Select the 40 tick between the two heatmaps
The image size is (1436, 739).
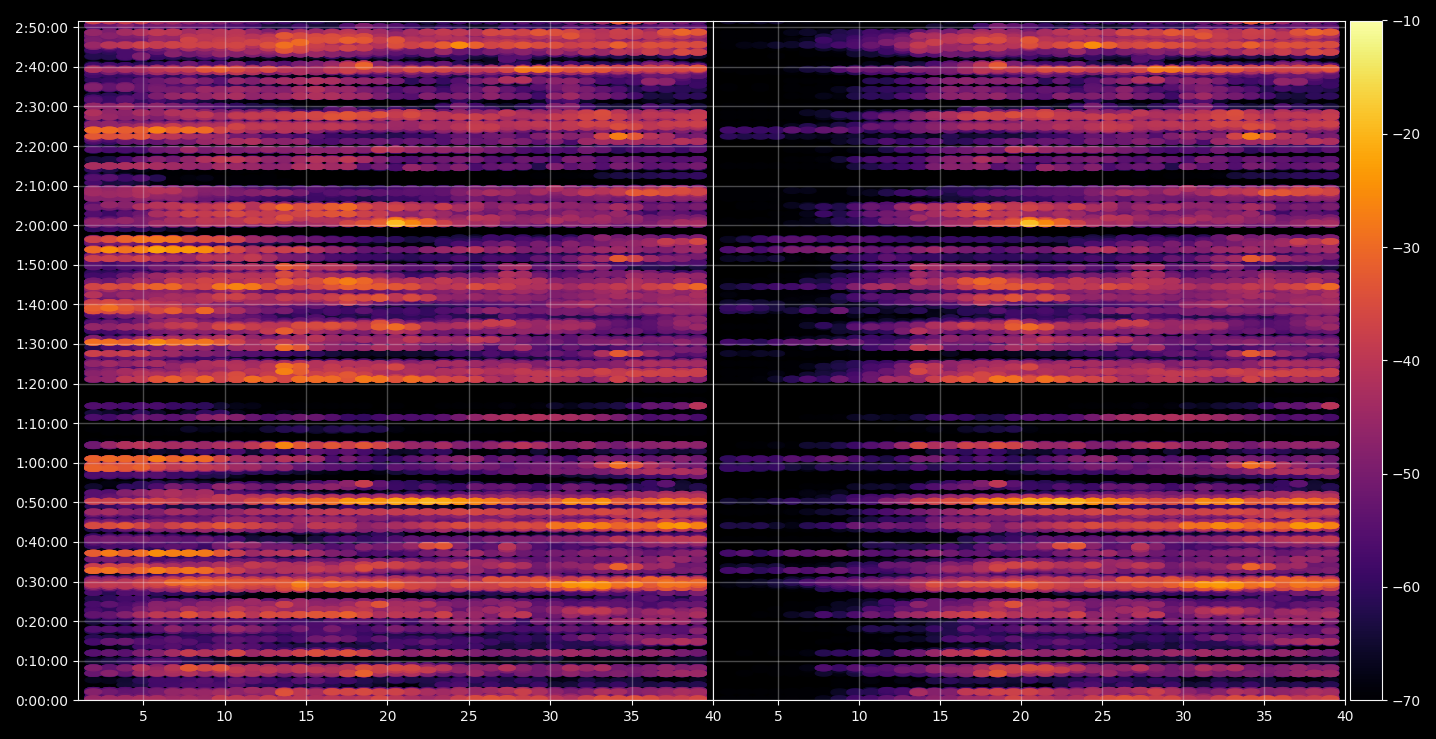[713, 716]
